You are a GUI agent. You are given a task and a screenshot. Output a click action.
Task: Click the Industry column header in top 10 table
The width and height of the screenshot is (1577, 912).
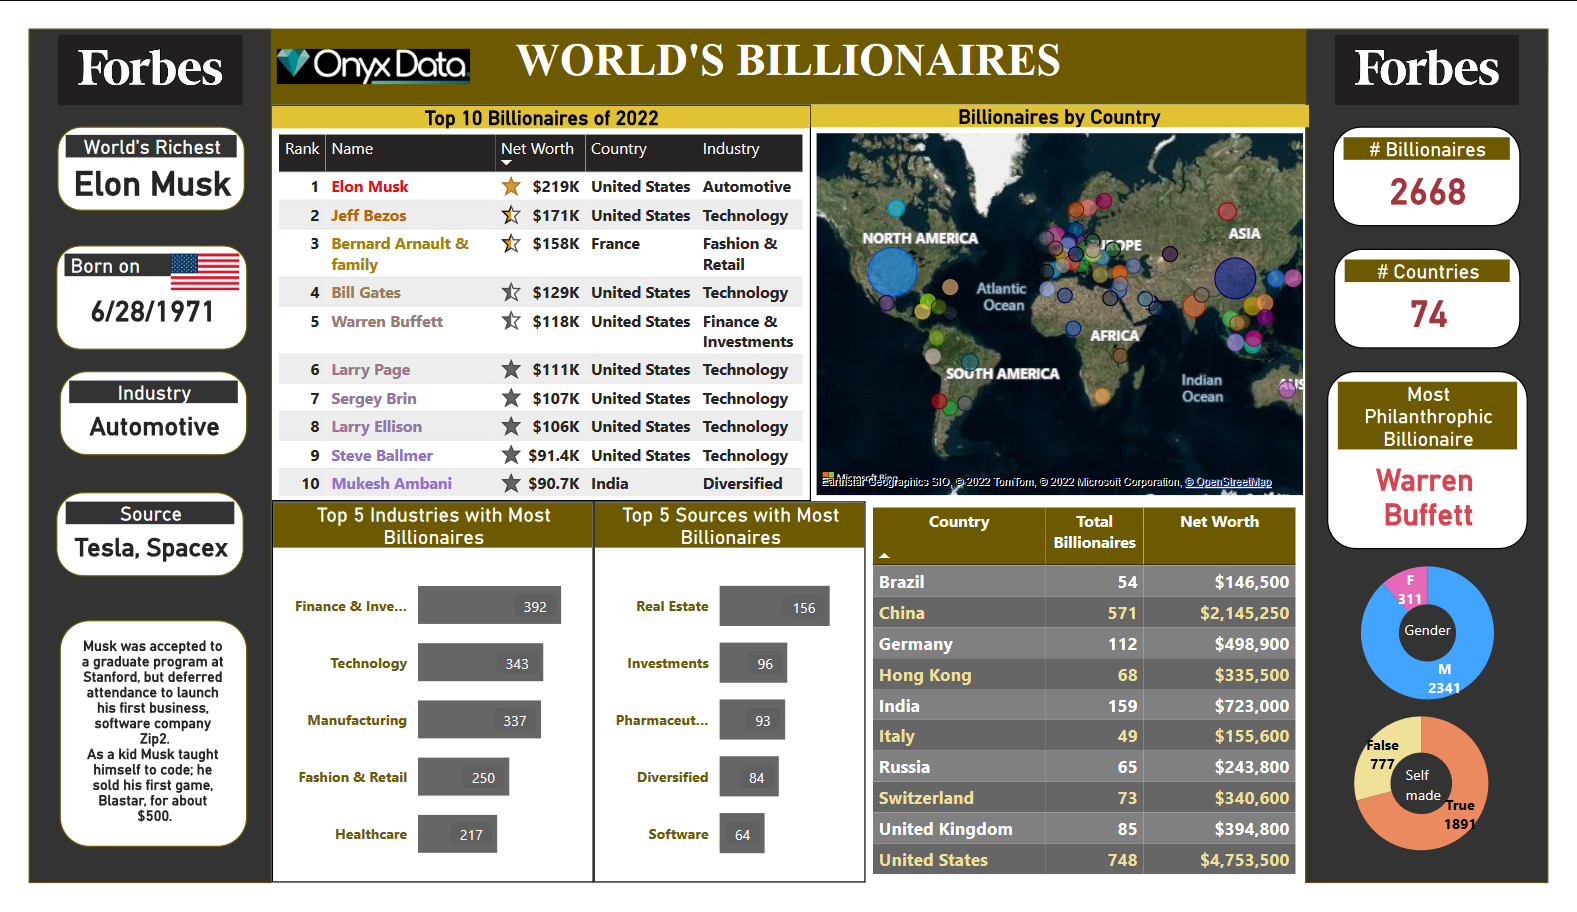(x=731, y=149)
